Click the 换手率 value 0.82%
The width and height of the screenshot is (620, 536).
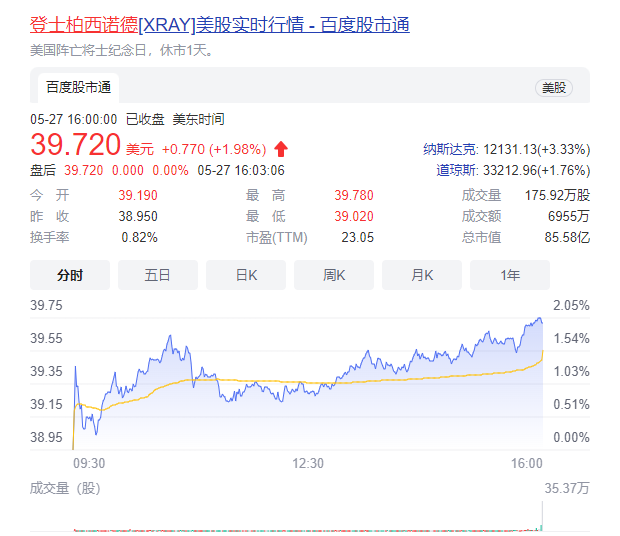point(140,237)
